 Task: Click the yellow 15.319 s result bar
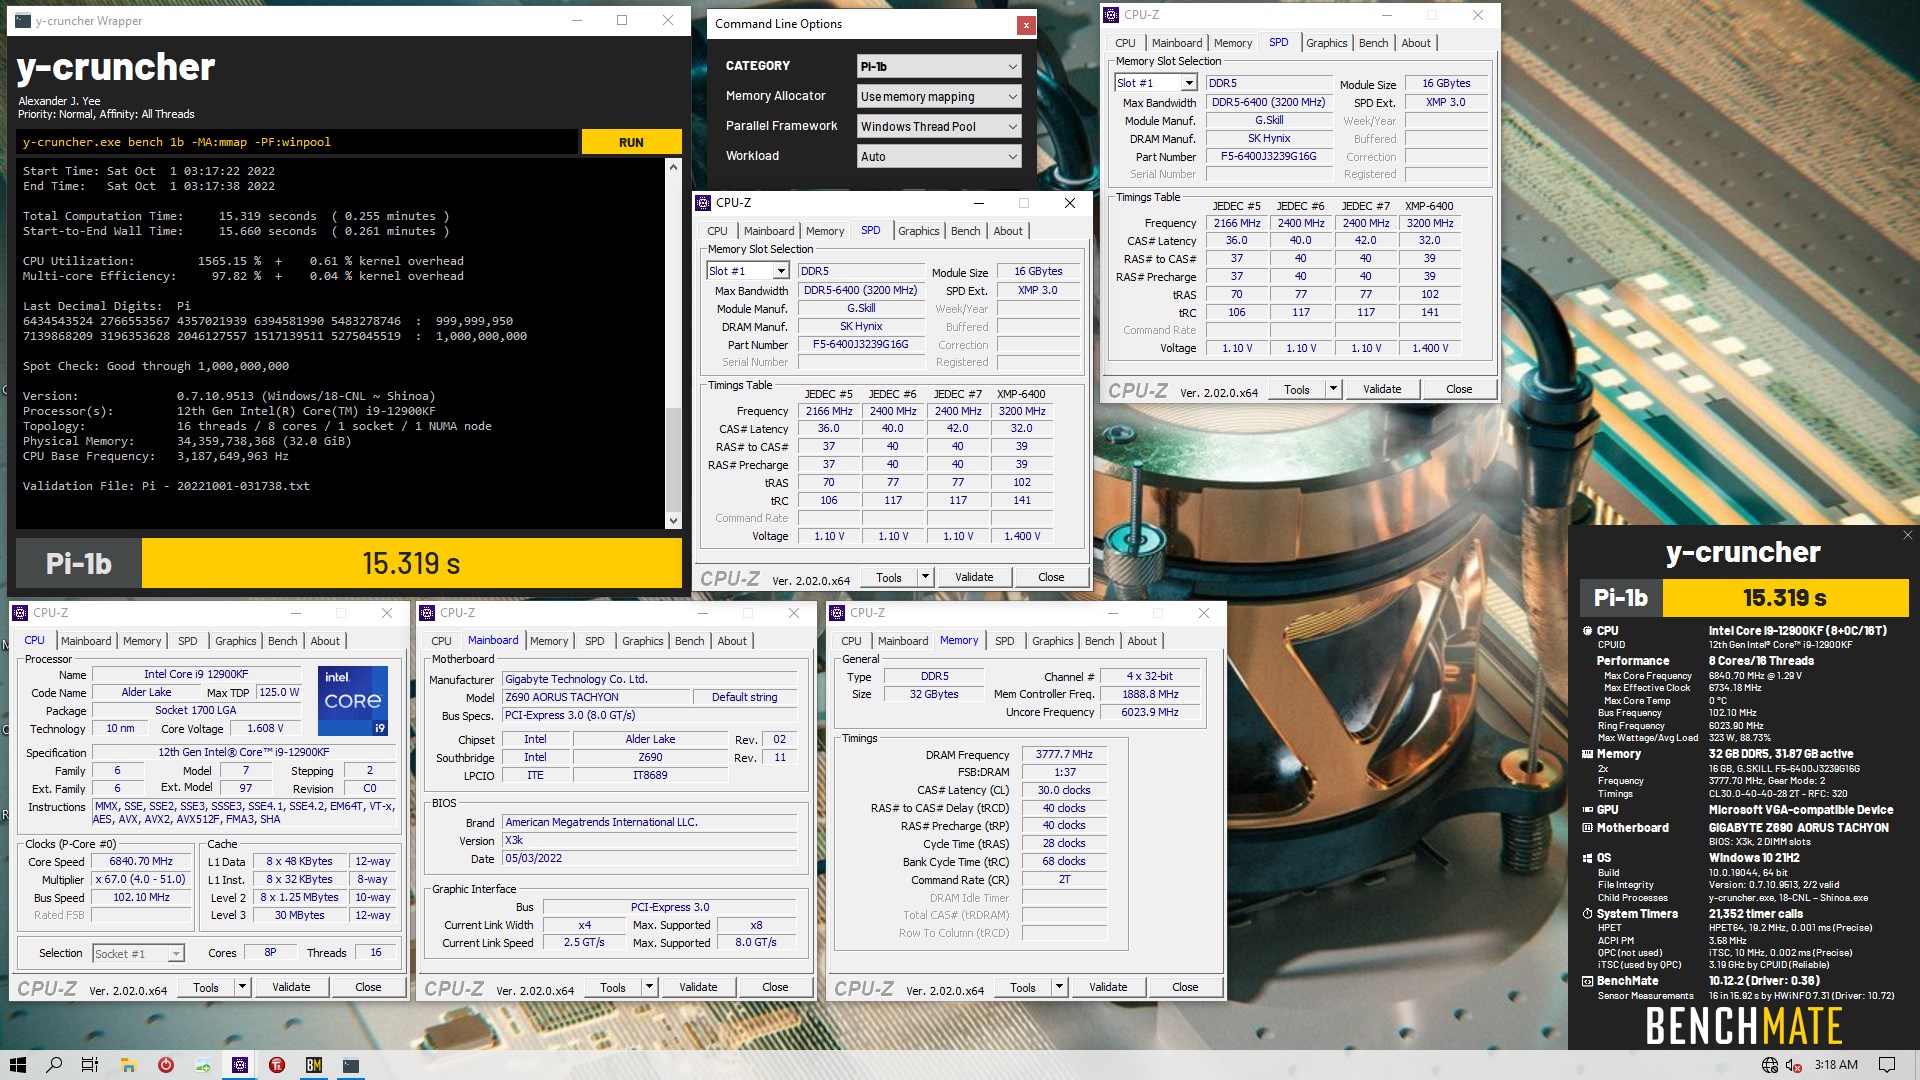[411, 564]
